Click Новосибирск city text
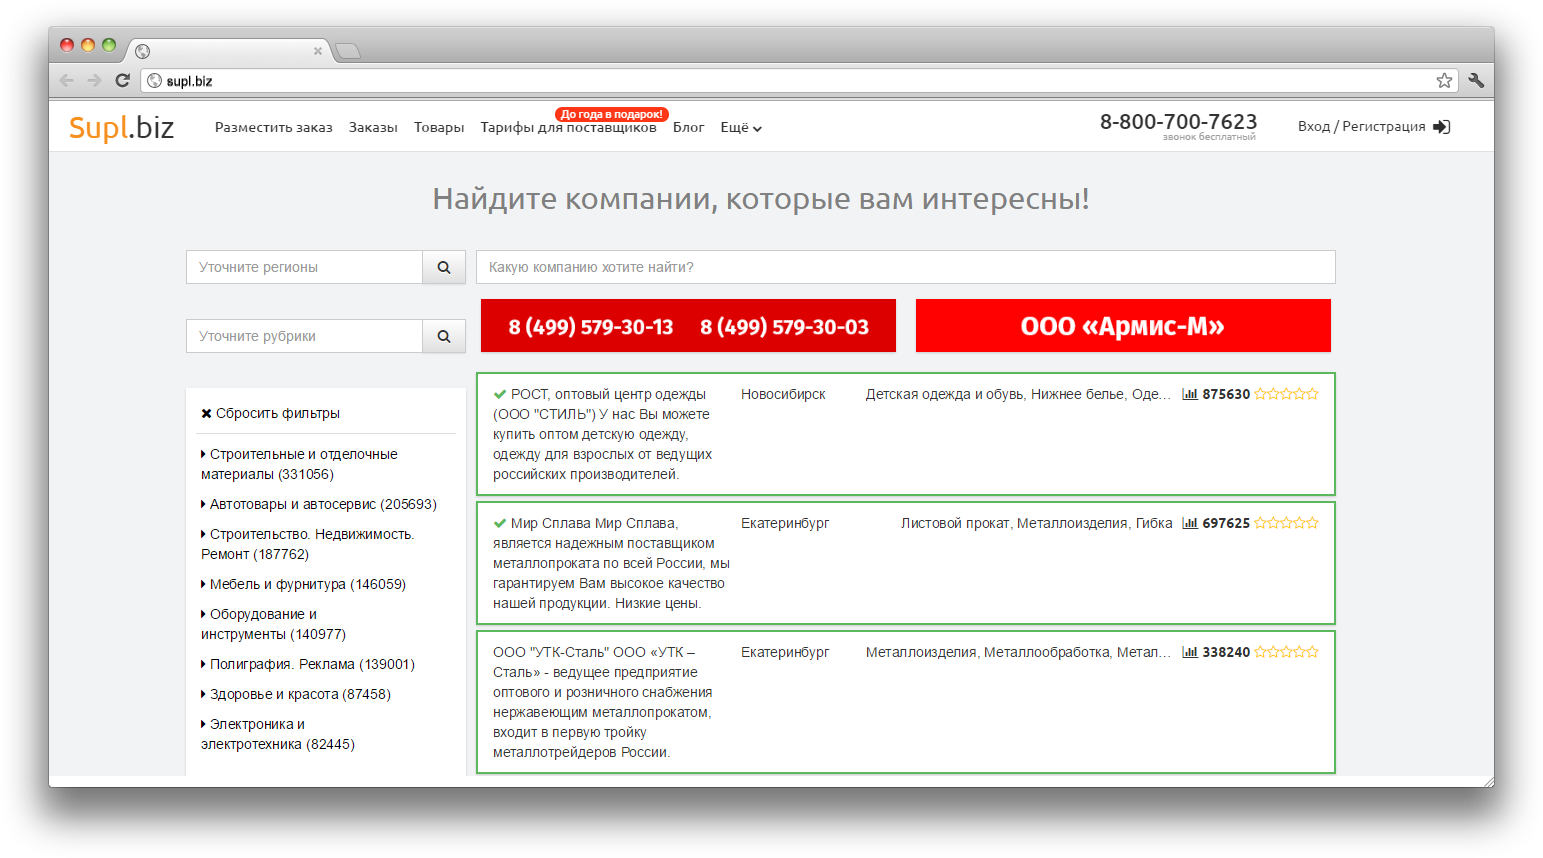1543x858 pixels. [783, 394]
